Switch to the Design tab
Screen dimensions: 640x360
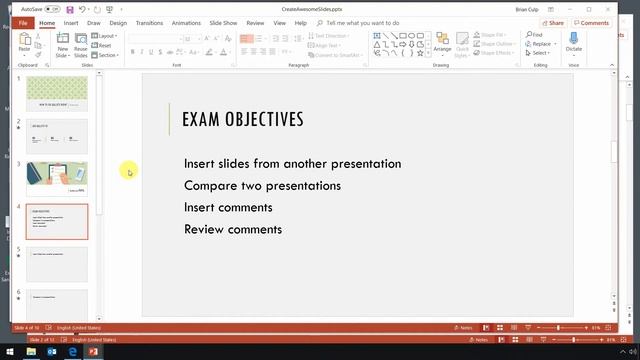point(118,23)
